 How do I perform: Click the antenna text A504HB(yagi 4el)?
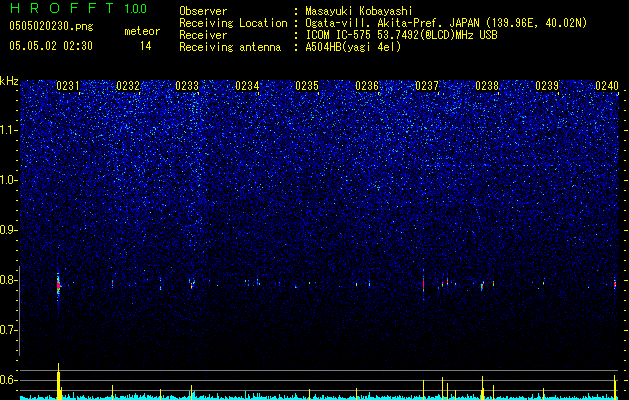coord(353,47)
